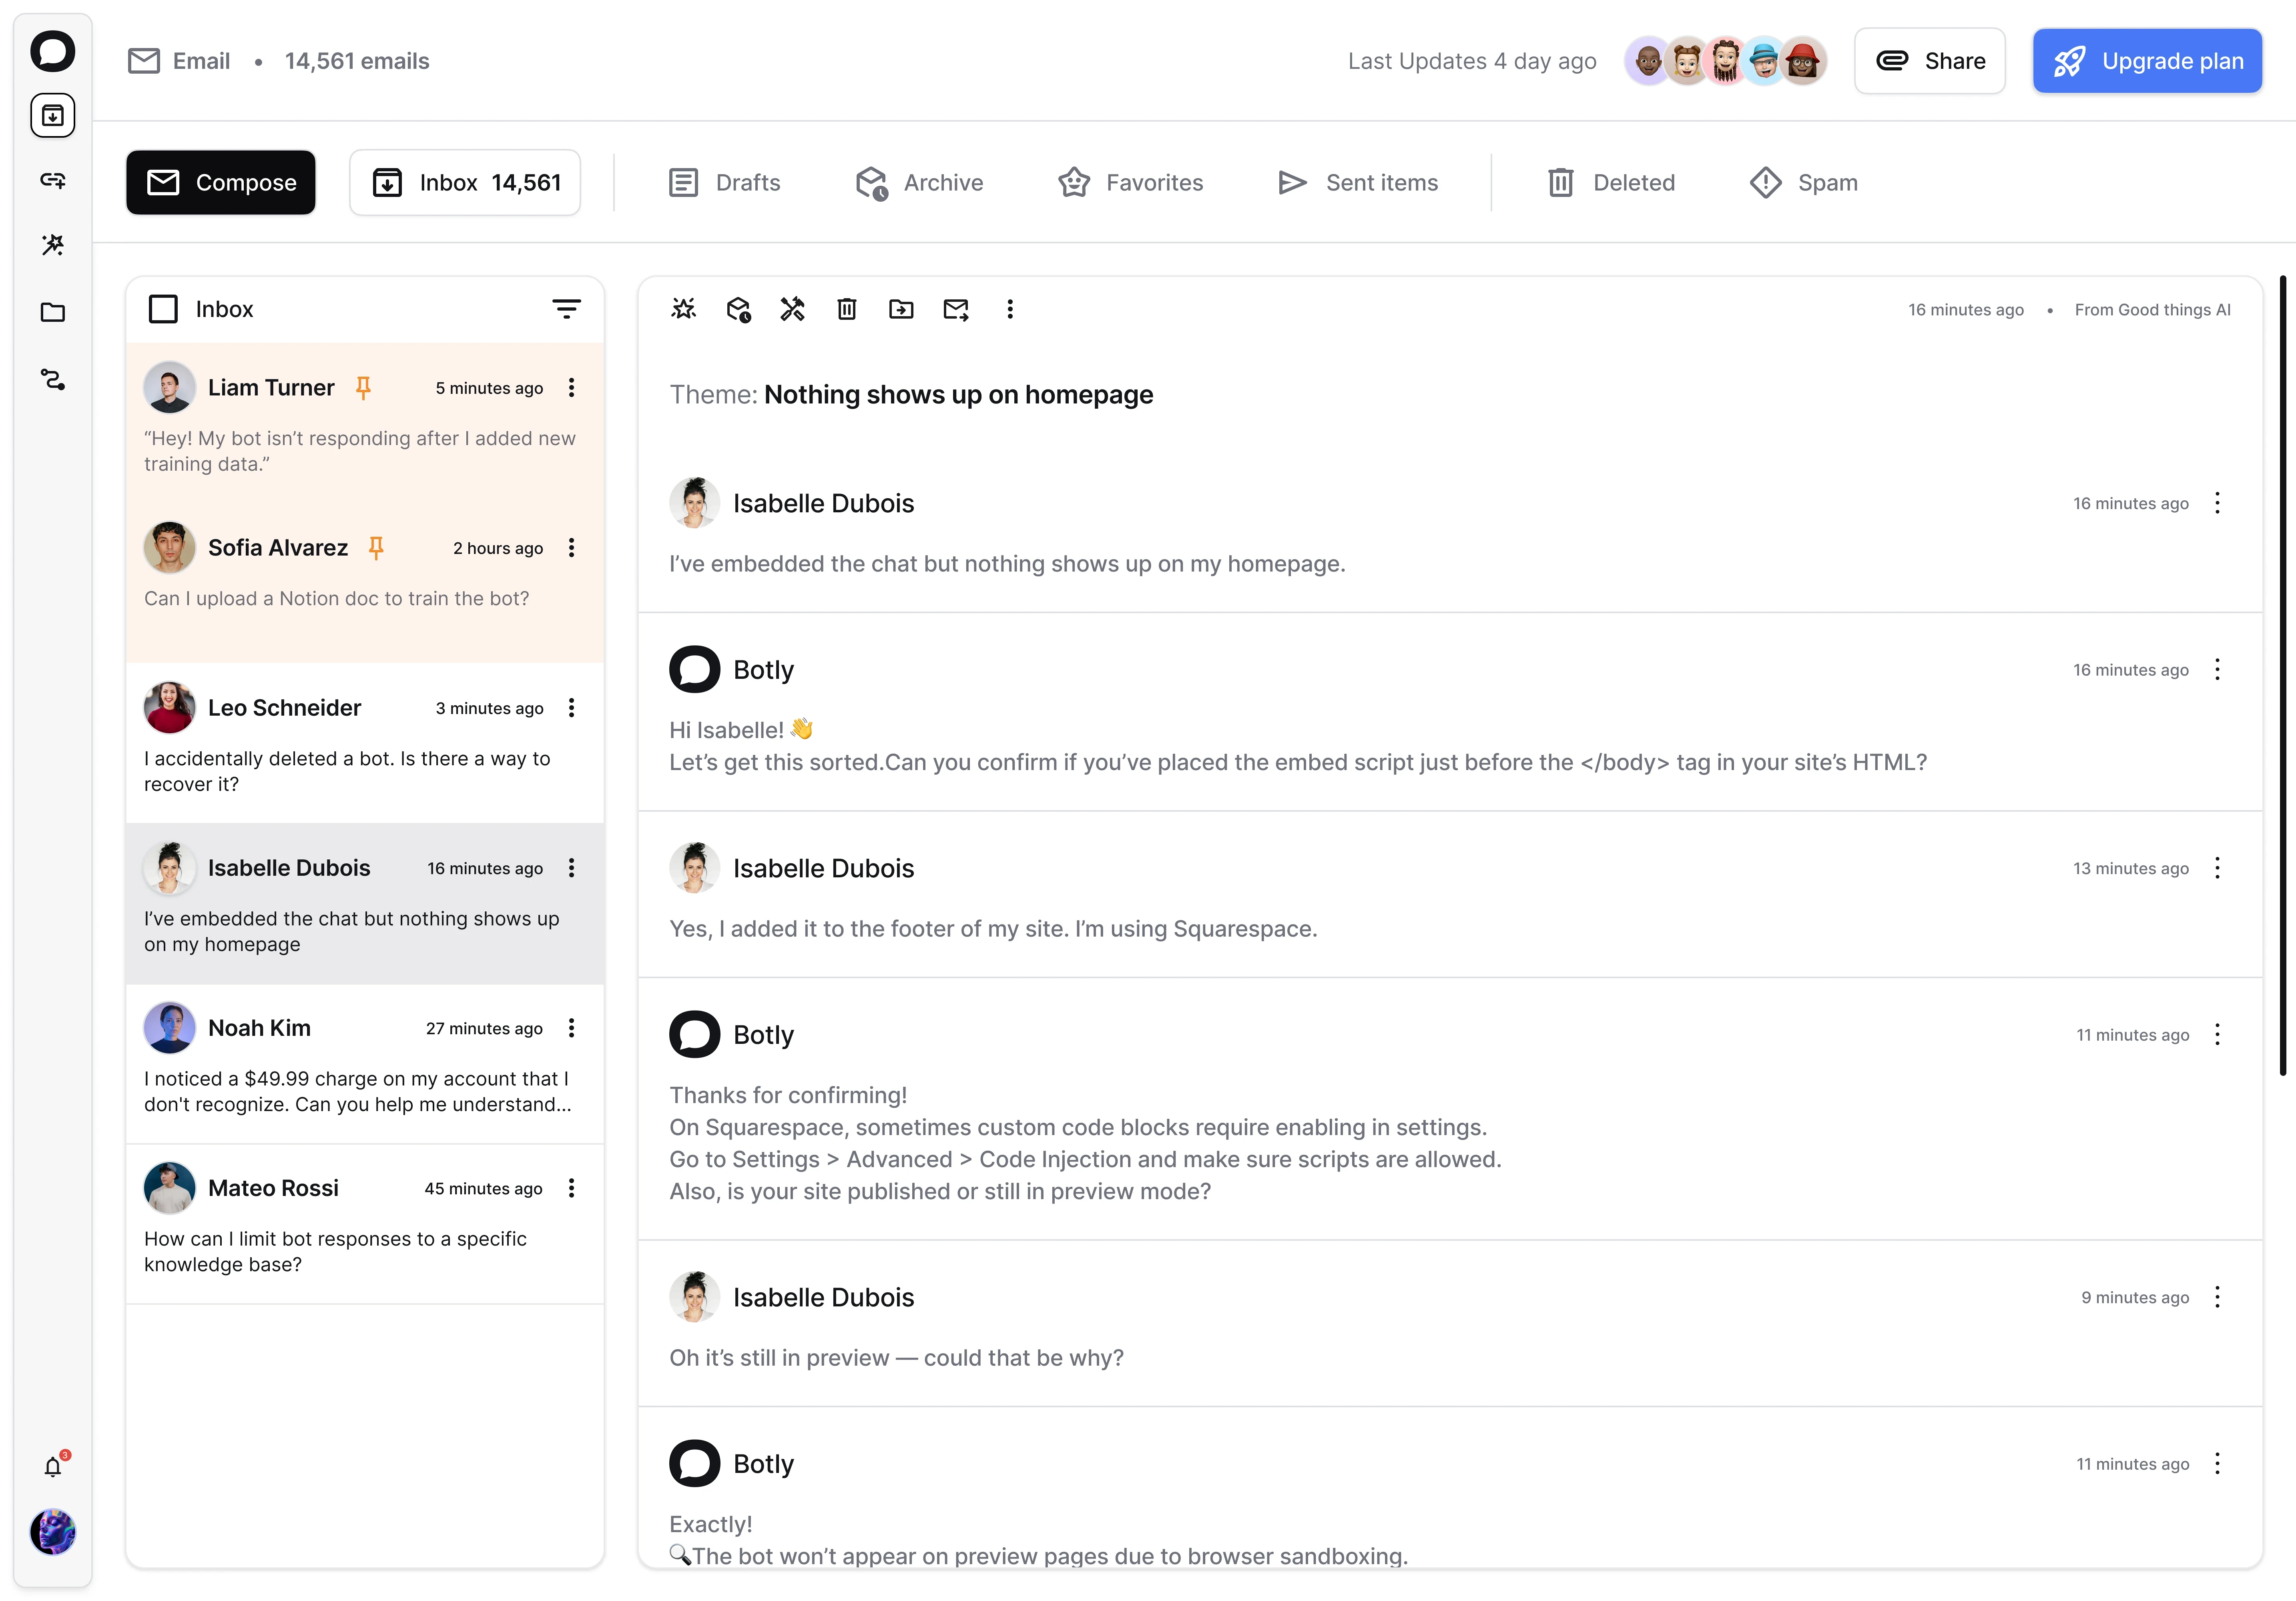Click the move-to-folder icon in the thread toolbar
Image resolution: width=2296 pixels, height=1601 pixels.
click(901, 309)
